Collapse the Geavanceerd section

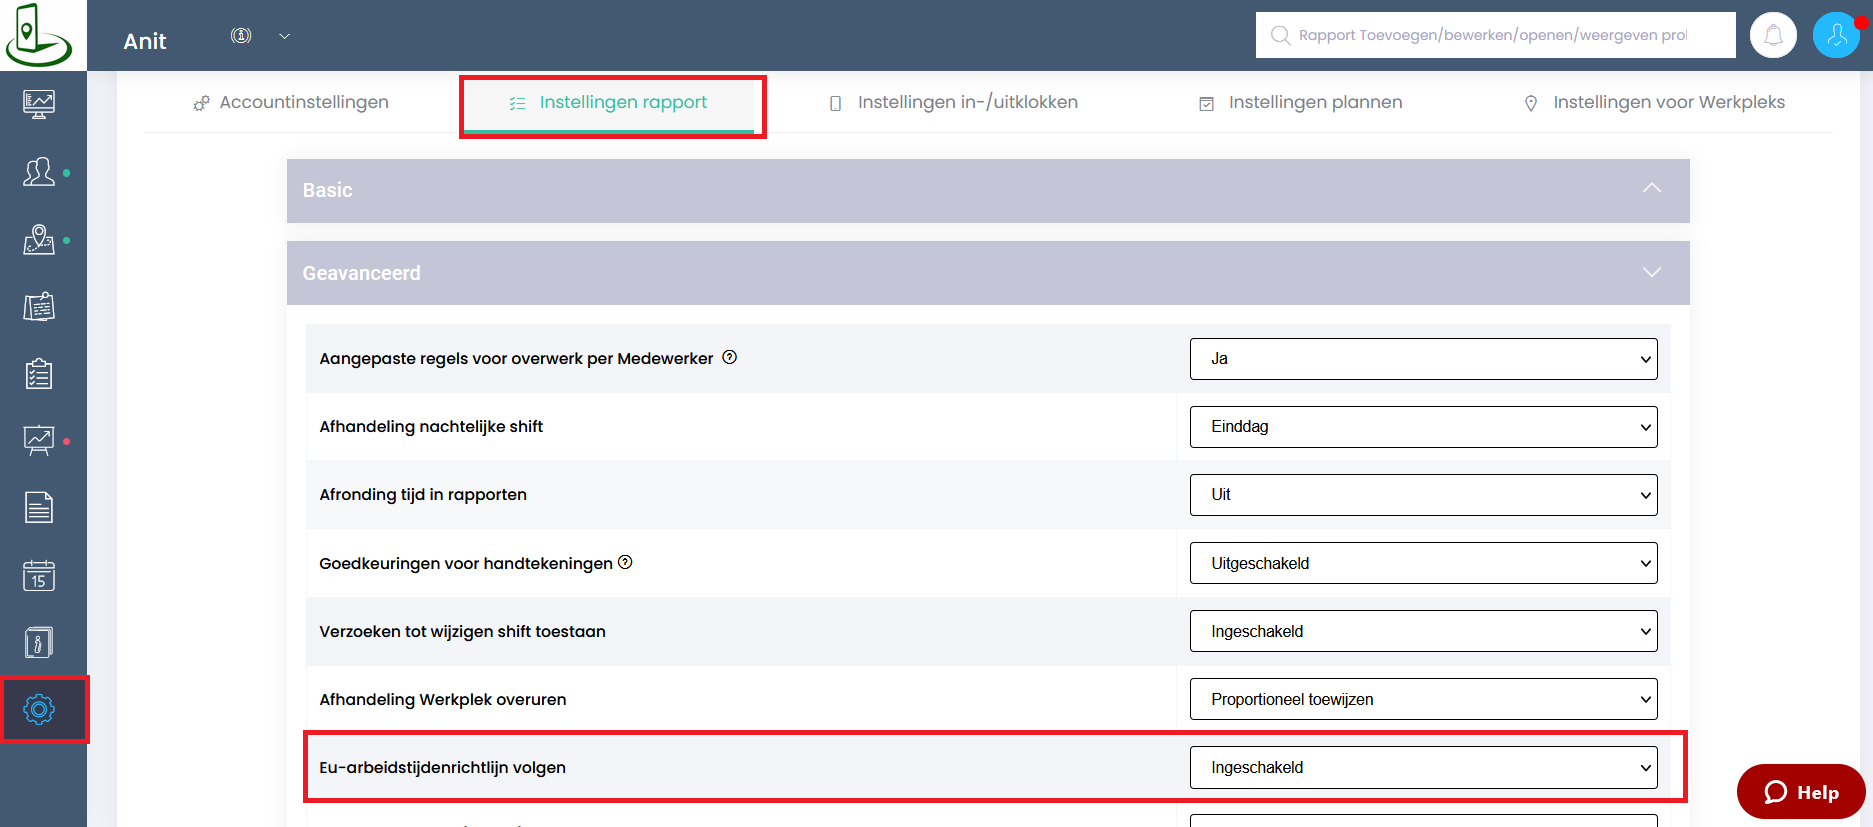(1651, 273)
